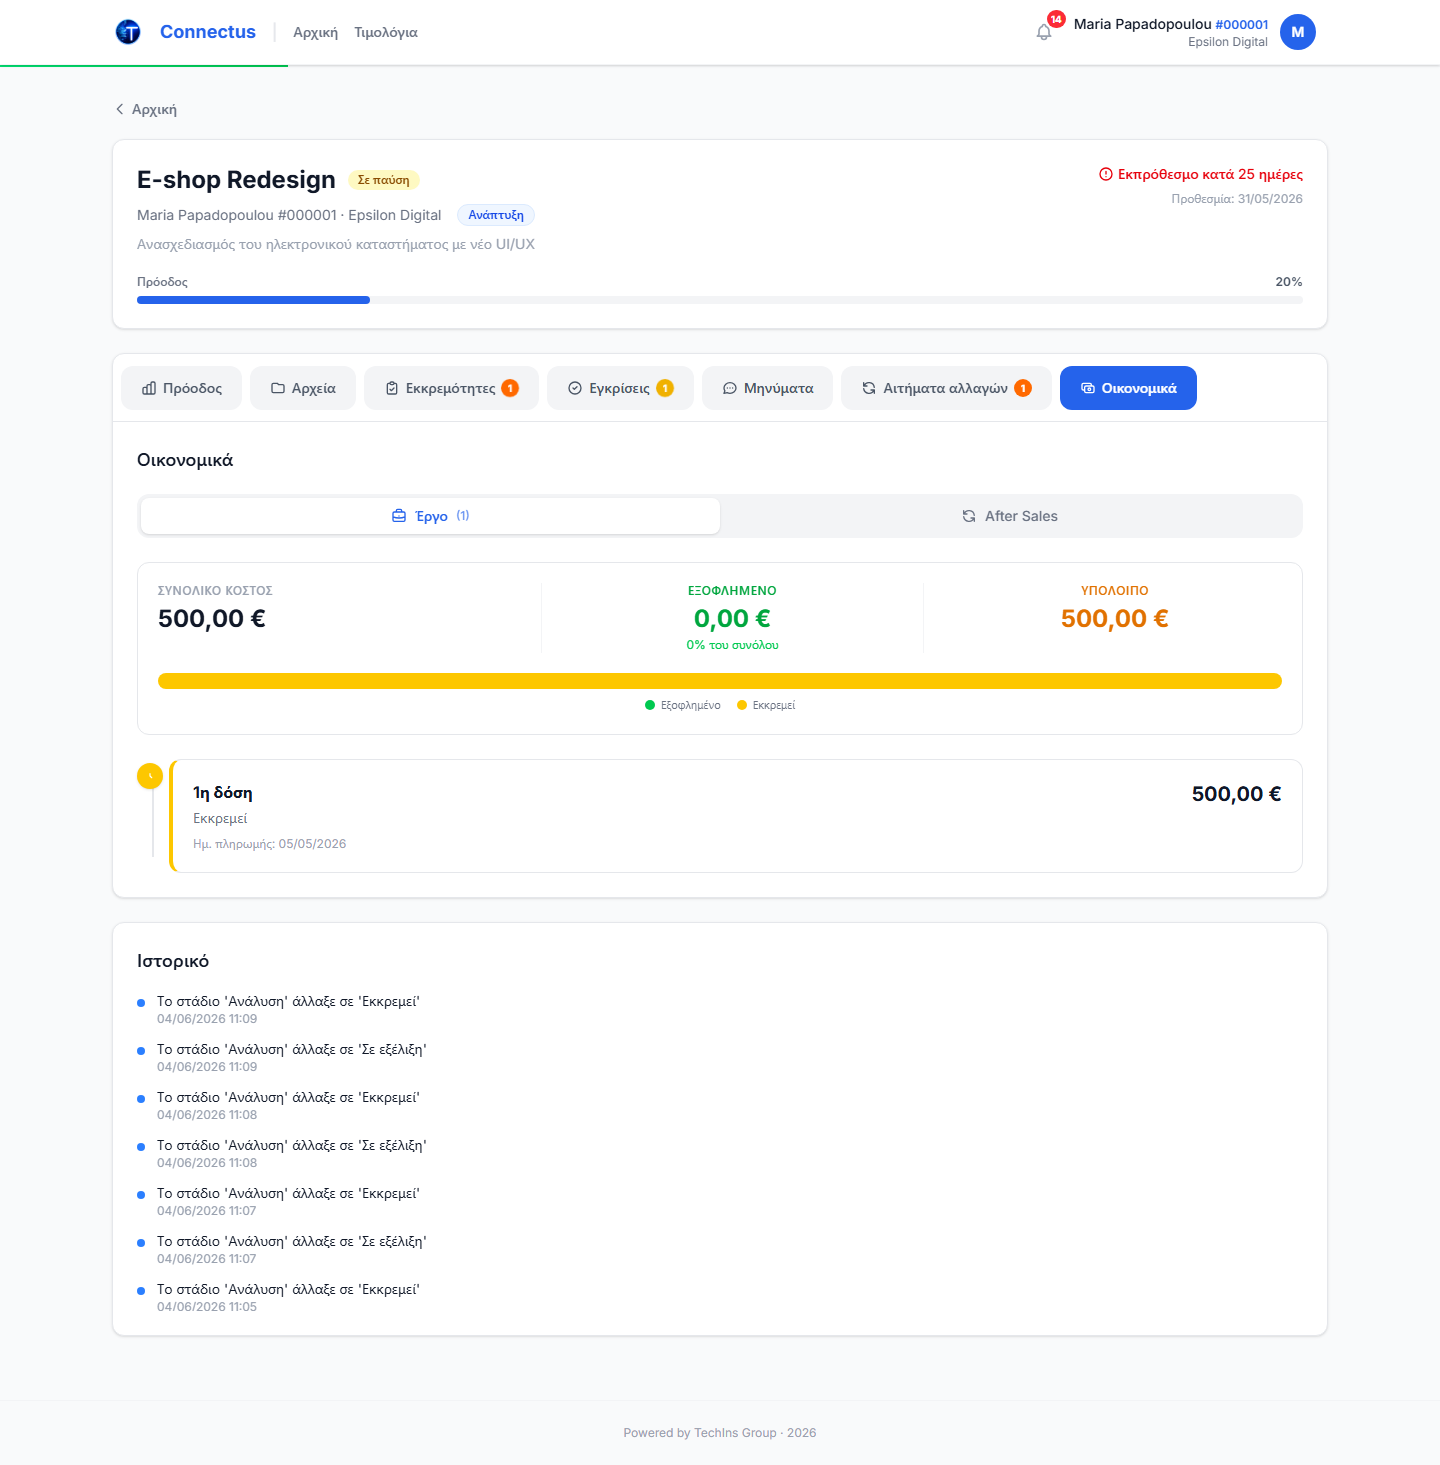Click the 'Ημ. πληρωμής: 05/05/2026' date
This screenshot has width=1440, height=1465.
tap(270, 844)
